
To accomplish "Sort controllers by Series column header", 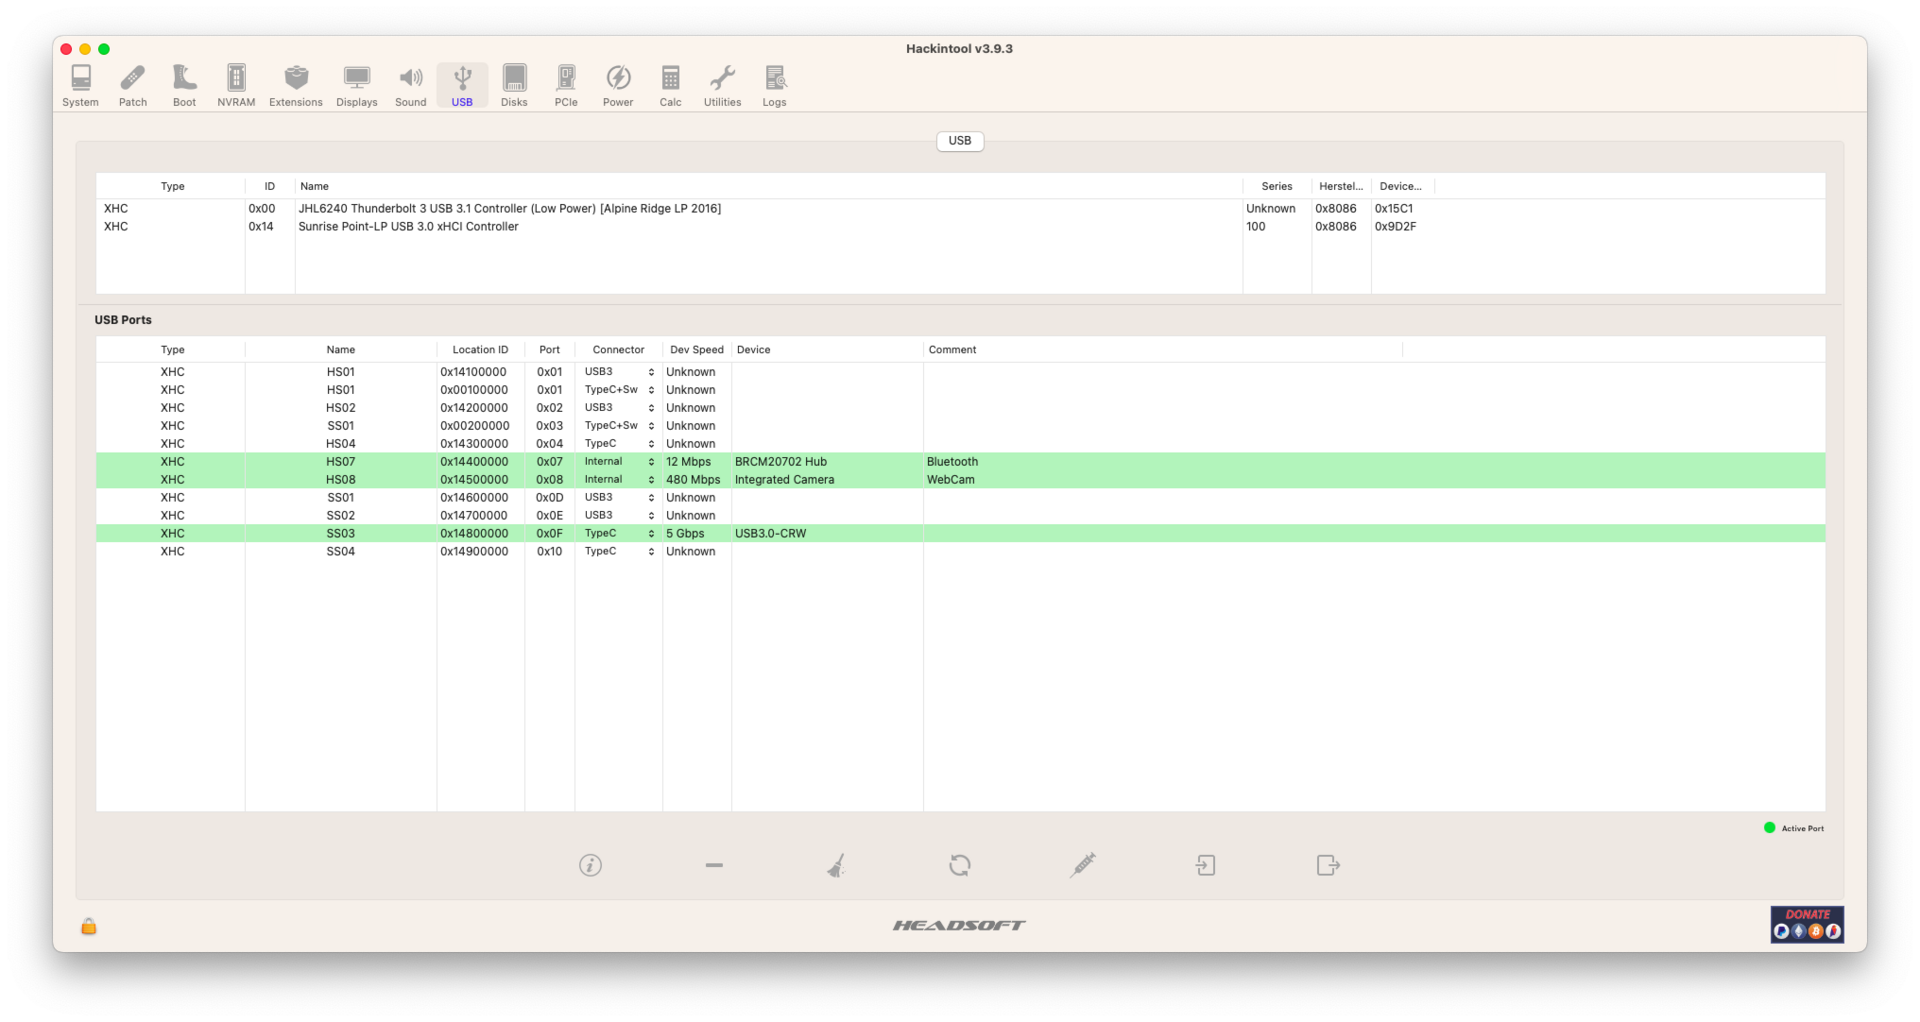I will (x=1276, y=187).
